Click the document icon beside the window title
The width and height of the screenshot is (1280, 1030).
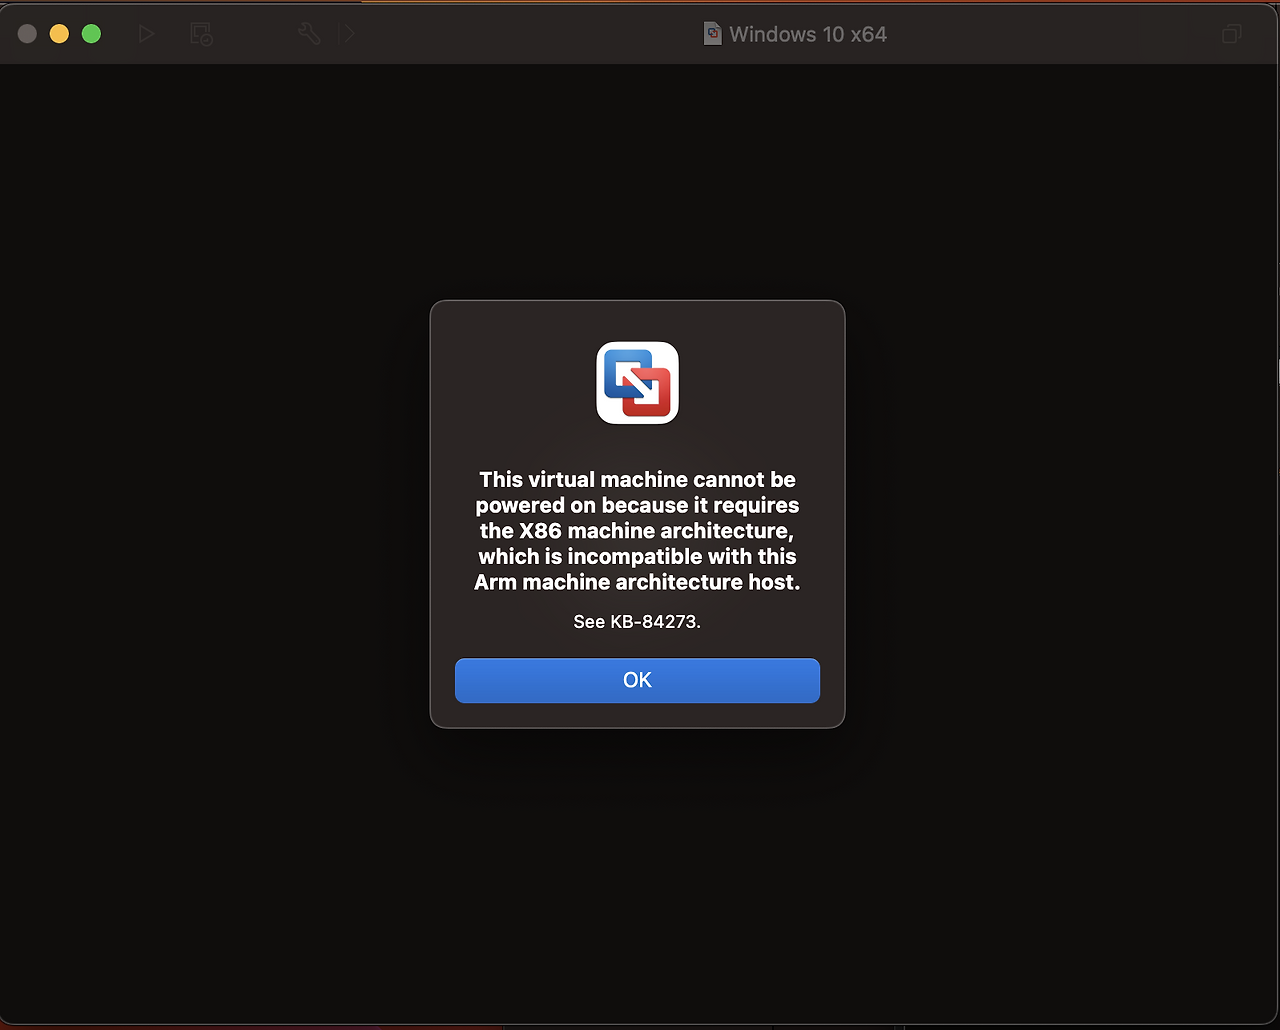[x=712, y=33]
